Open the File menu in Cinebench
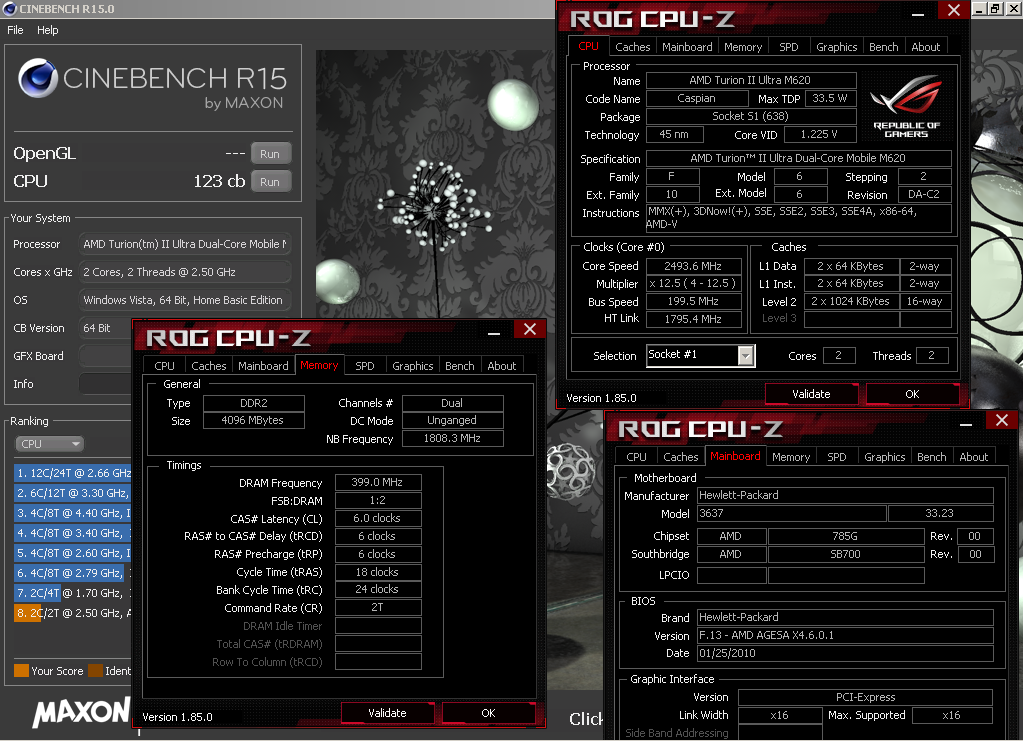 point(15,30)
